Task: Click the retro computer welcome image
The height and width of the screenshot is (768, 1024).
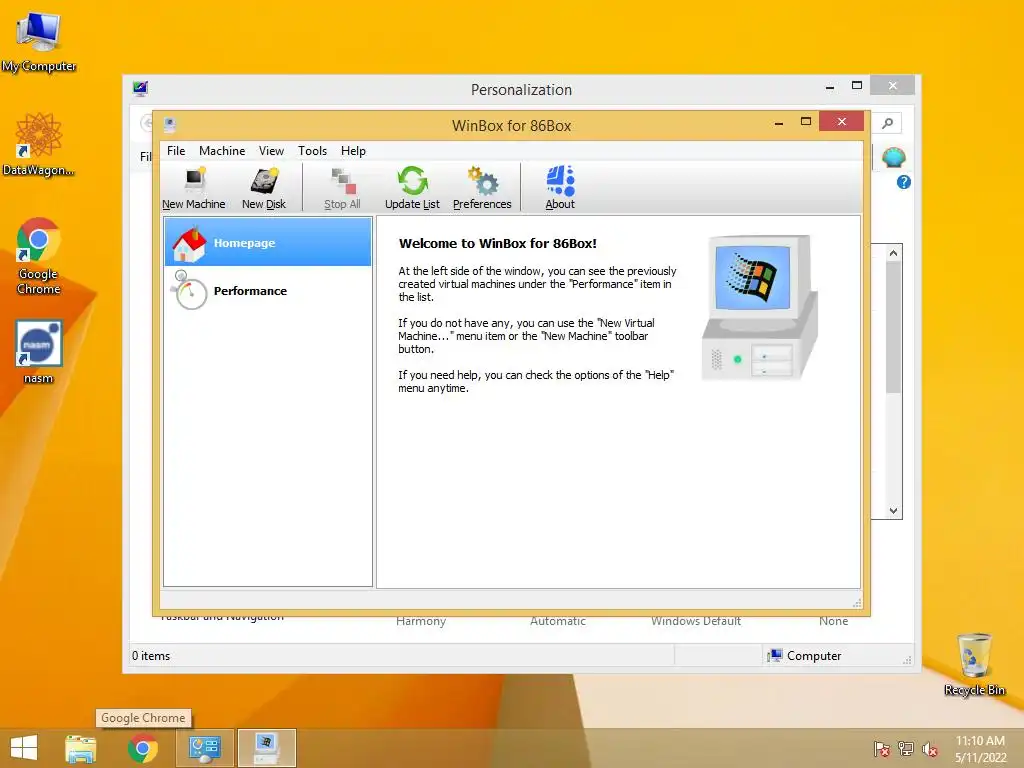Action: (x=760, y=307)
